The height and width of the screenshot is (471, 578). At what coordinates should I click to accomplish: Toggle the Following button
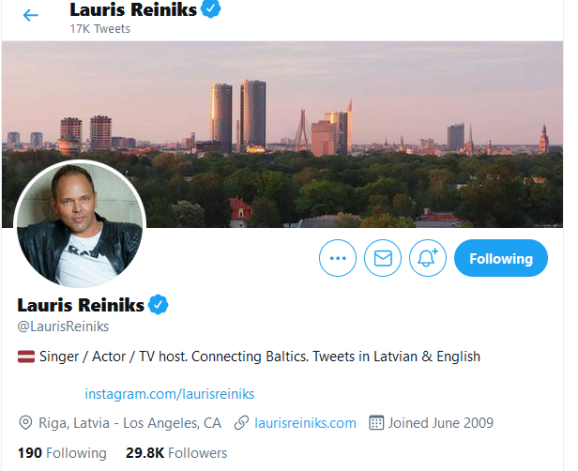coord(501,258)
